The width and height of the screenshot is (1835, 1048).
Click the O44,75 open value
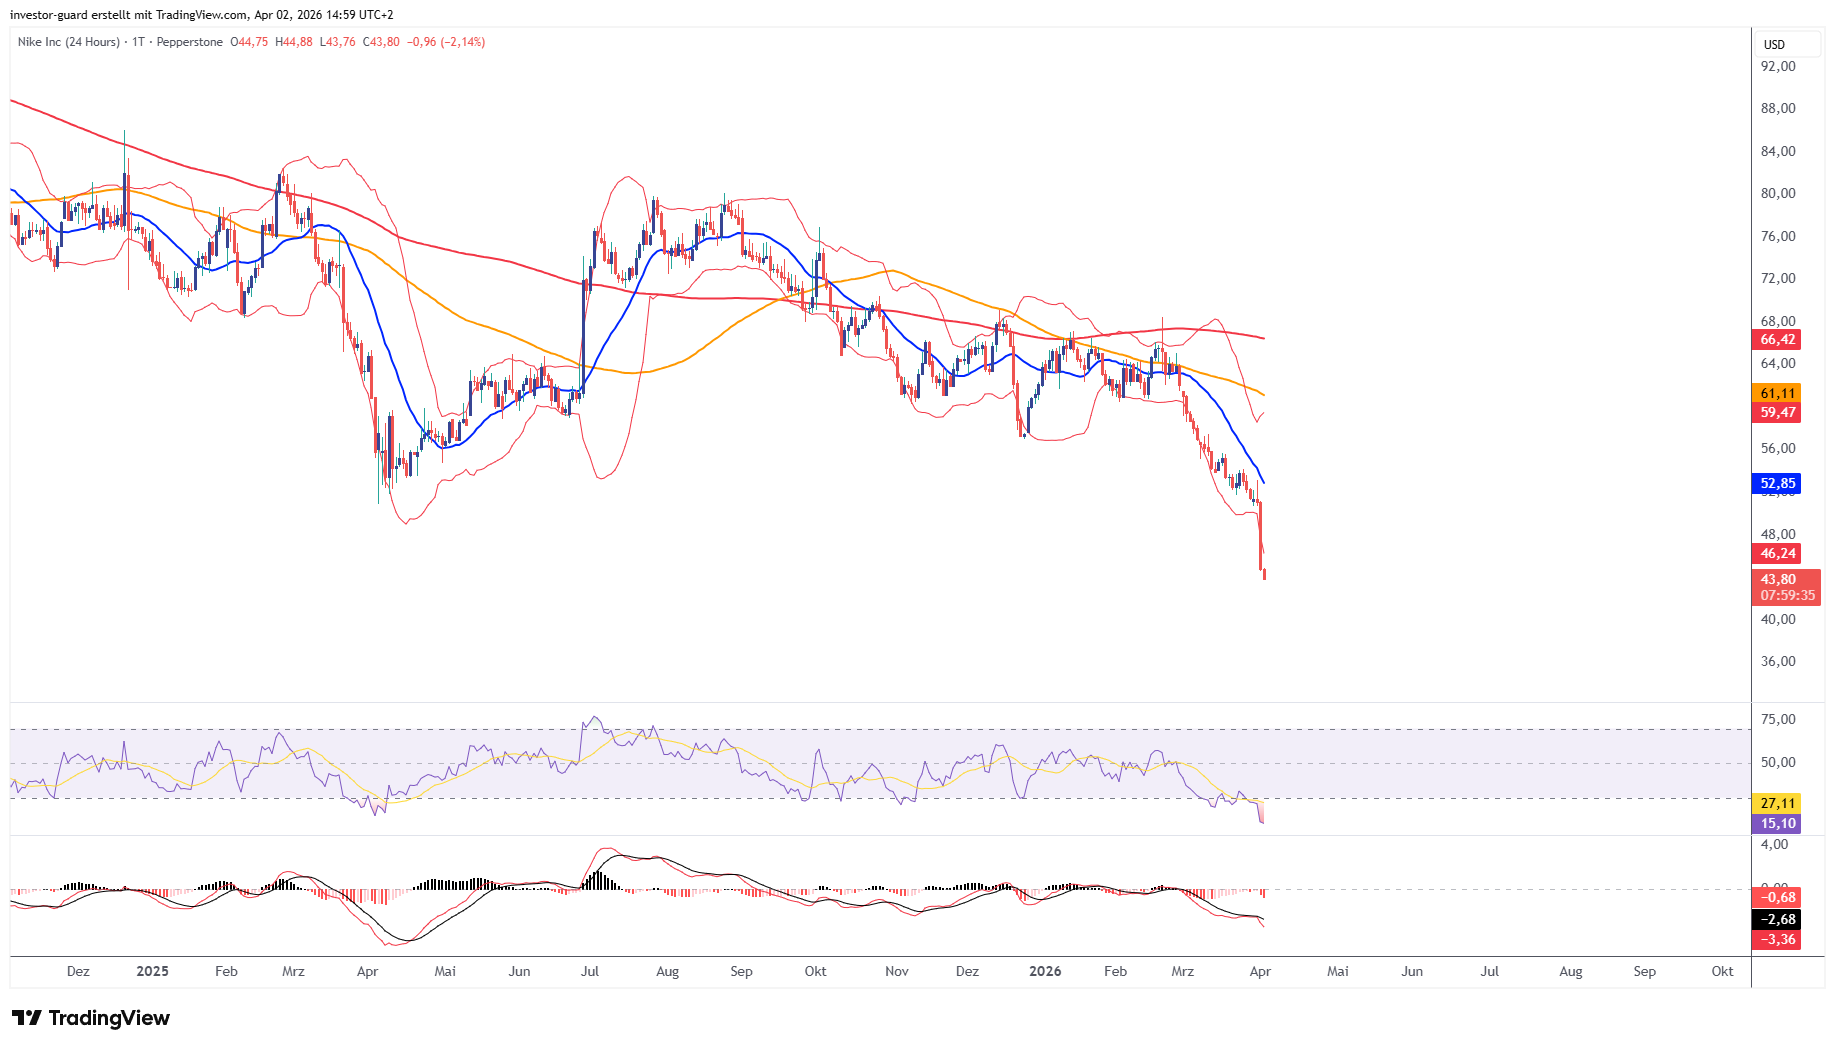249,42
